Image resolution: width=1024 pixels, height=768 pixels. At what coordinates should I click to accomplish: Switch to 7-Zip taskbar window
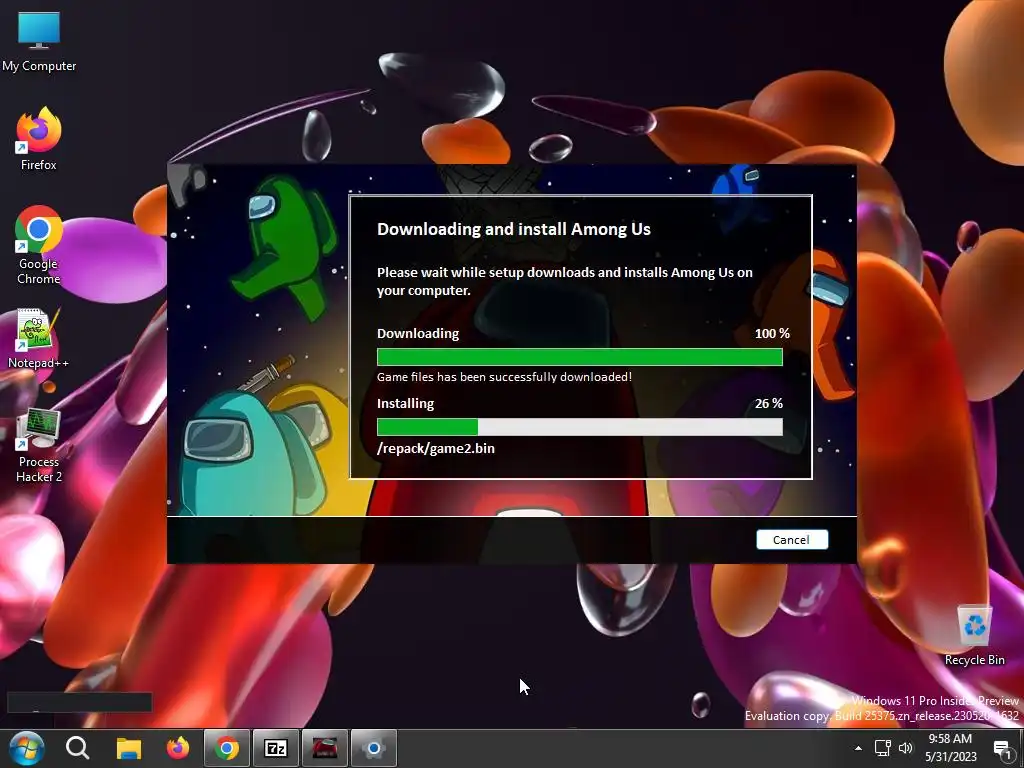(276, 748)
